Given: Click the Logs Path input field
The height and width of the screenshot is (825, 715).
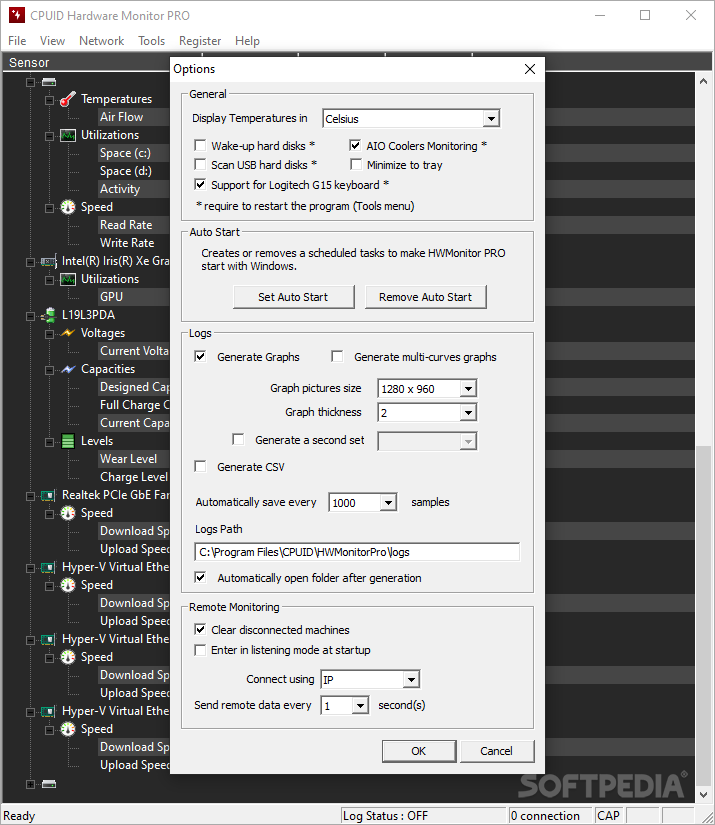Looking at the screenshot, I should point(357,552).
